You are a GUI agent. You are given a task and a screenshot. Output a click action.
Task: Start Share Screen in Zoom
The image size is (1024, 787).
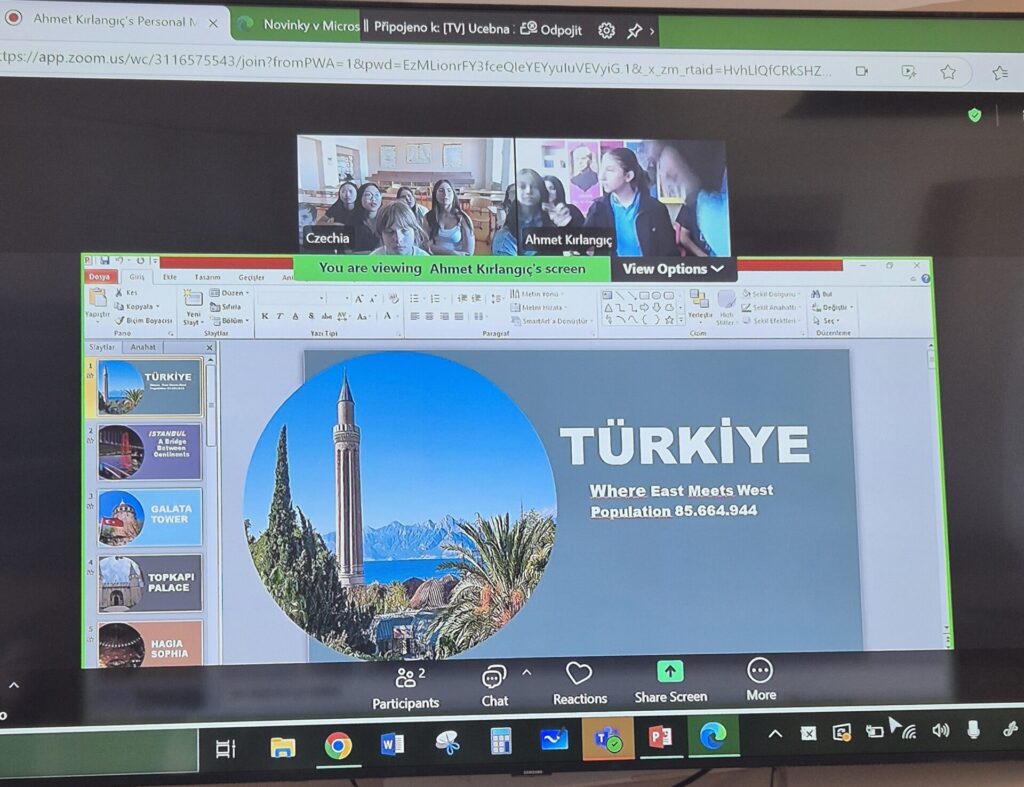click(x=671, y=683)
